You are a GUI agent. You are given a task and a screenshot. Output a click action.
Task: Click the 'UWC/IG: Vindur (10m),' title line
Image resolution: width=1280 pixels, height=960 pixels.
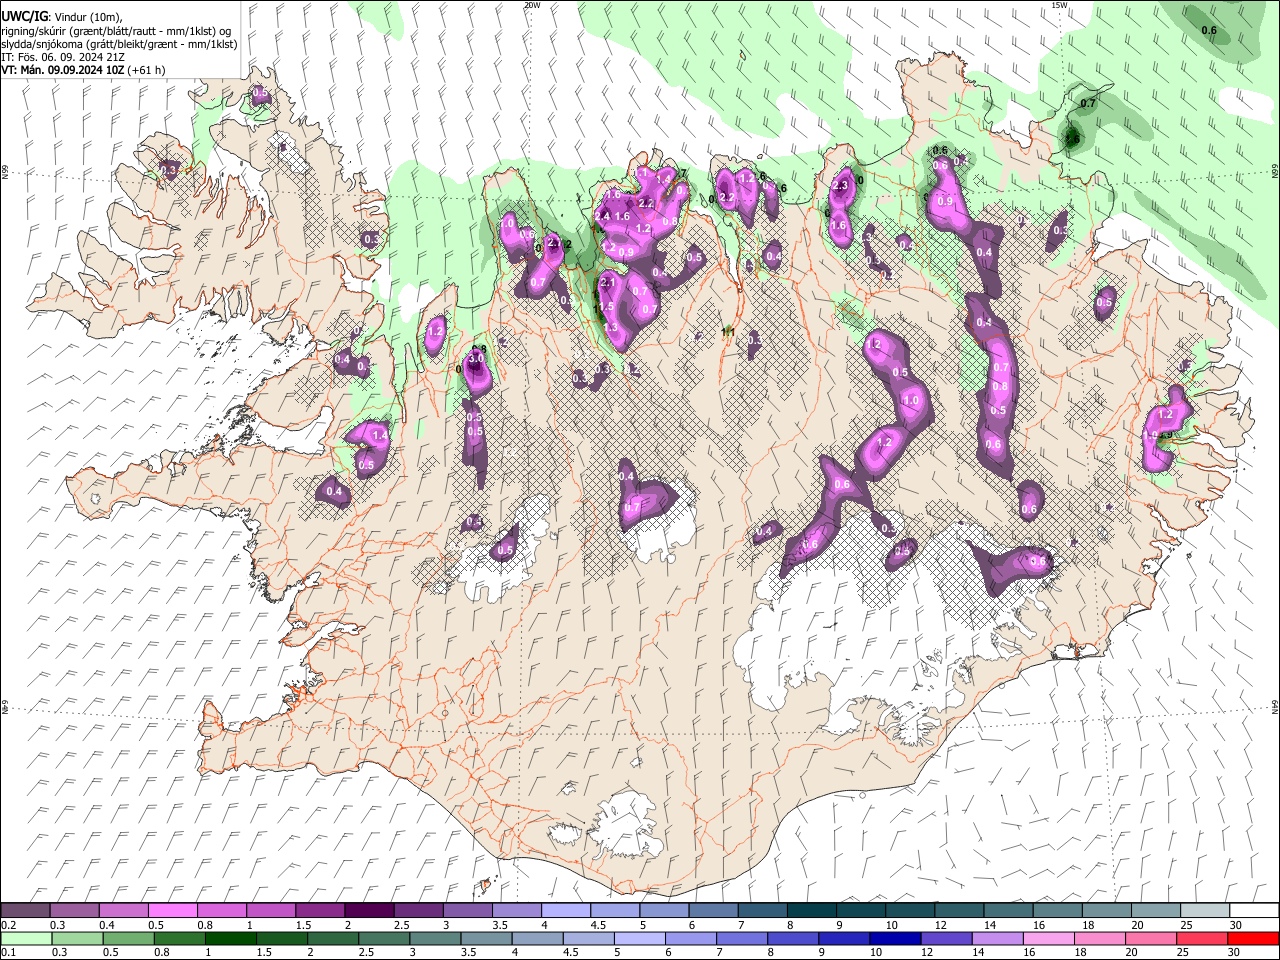pyautogui.click(x=62, y=16)
